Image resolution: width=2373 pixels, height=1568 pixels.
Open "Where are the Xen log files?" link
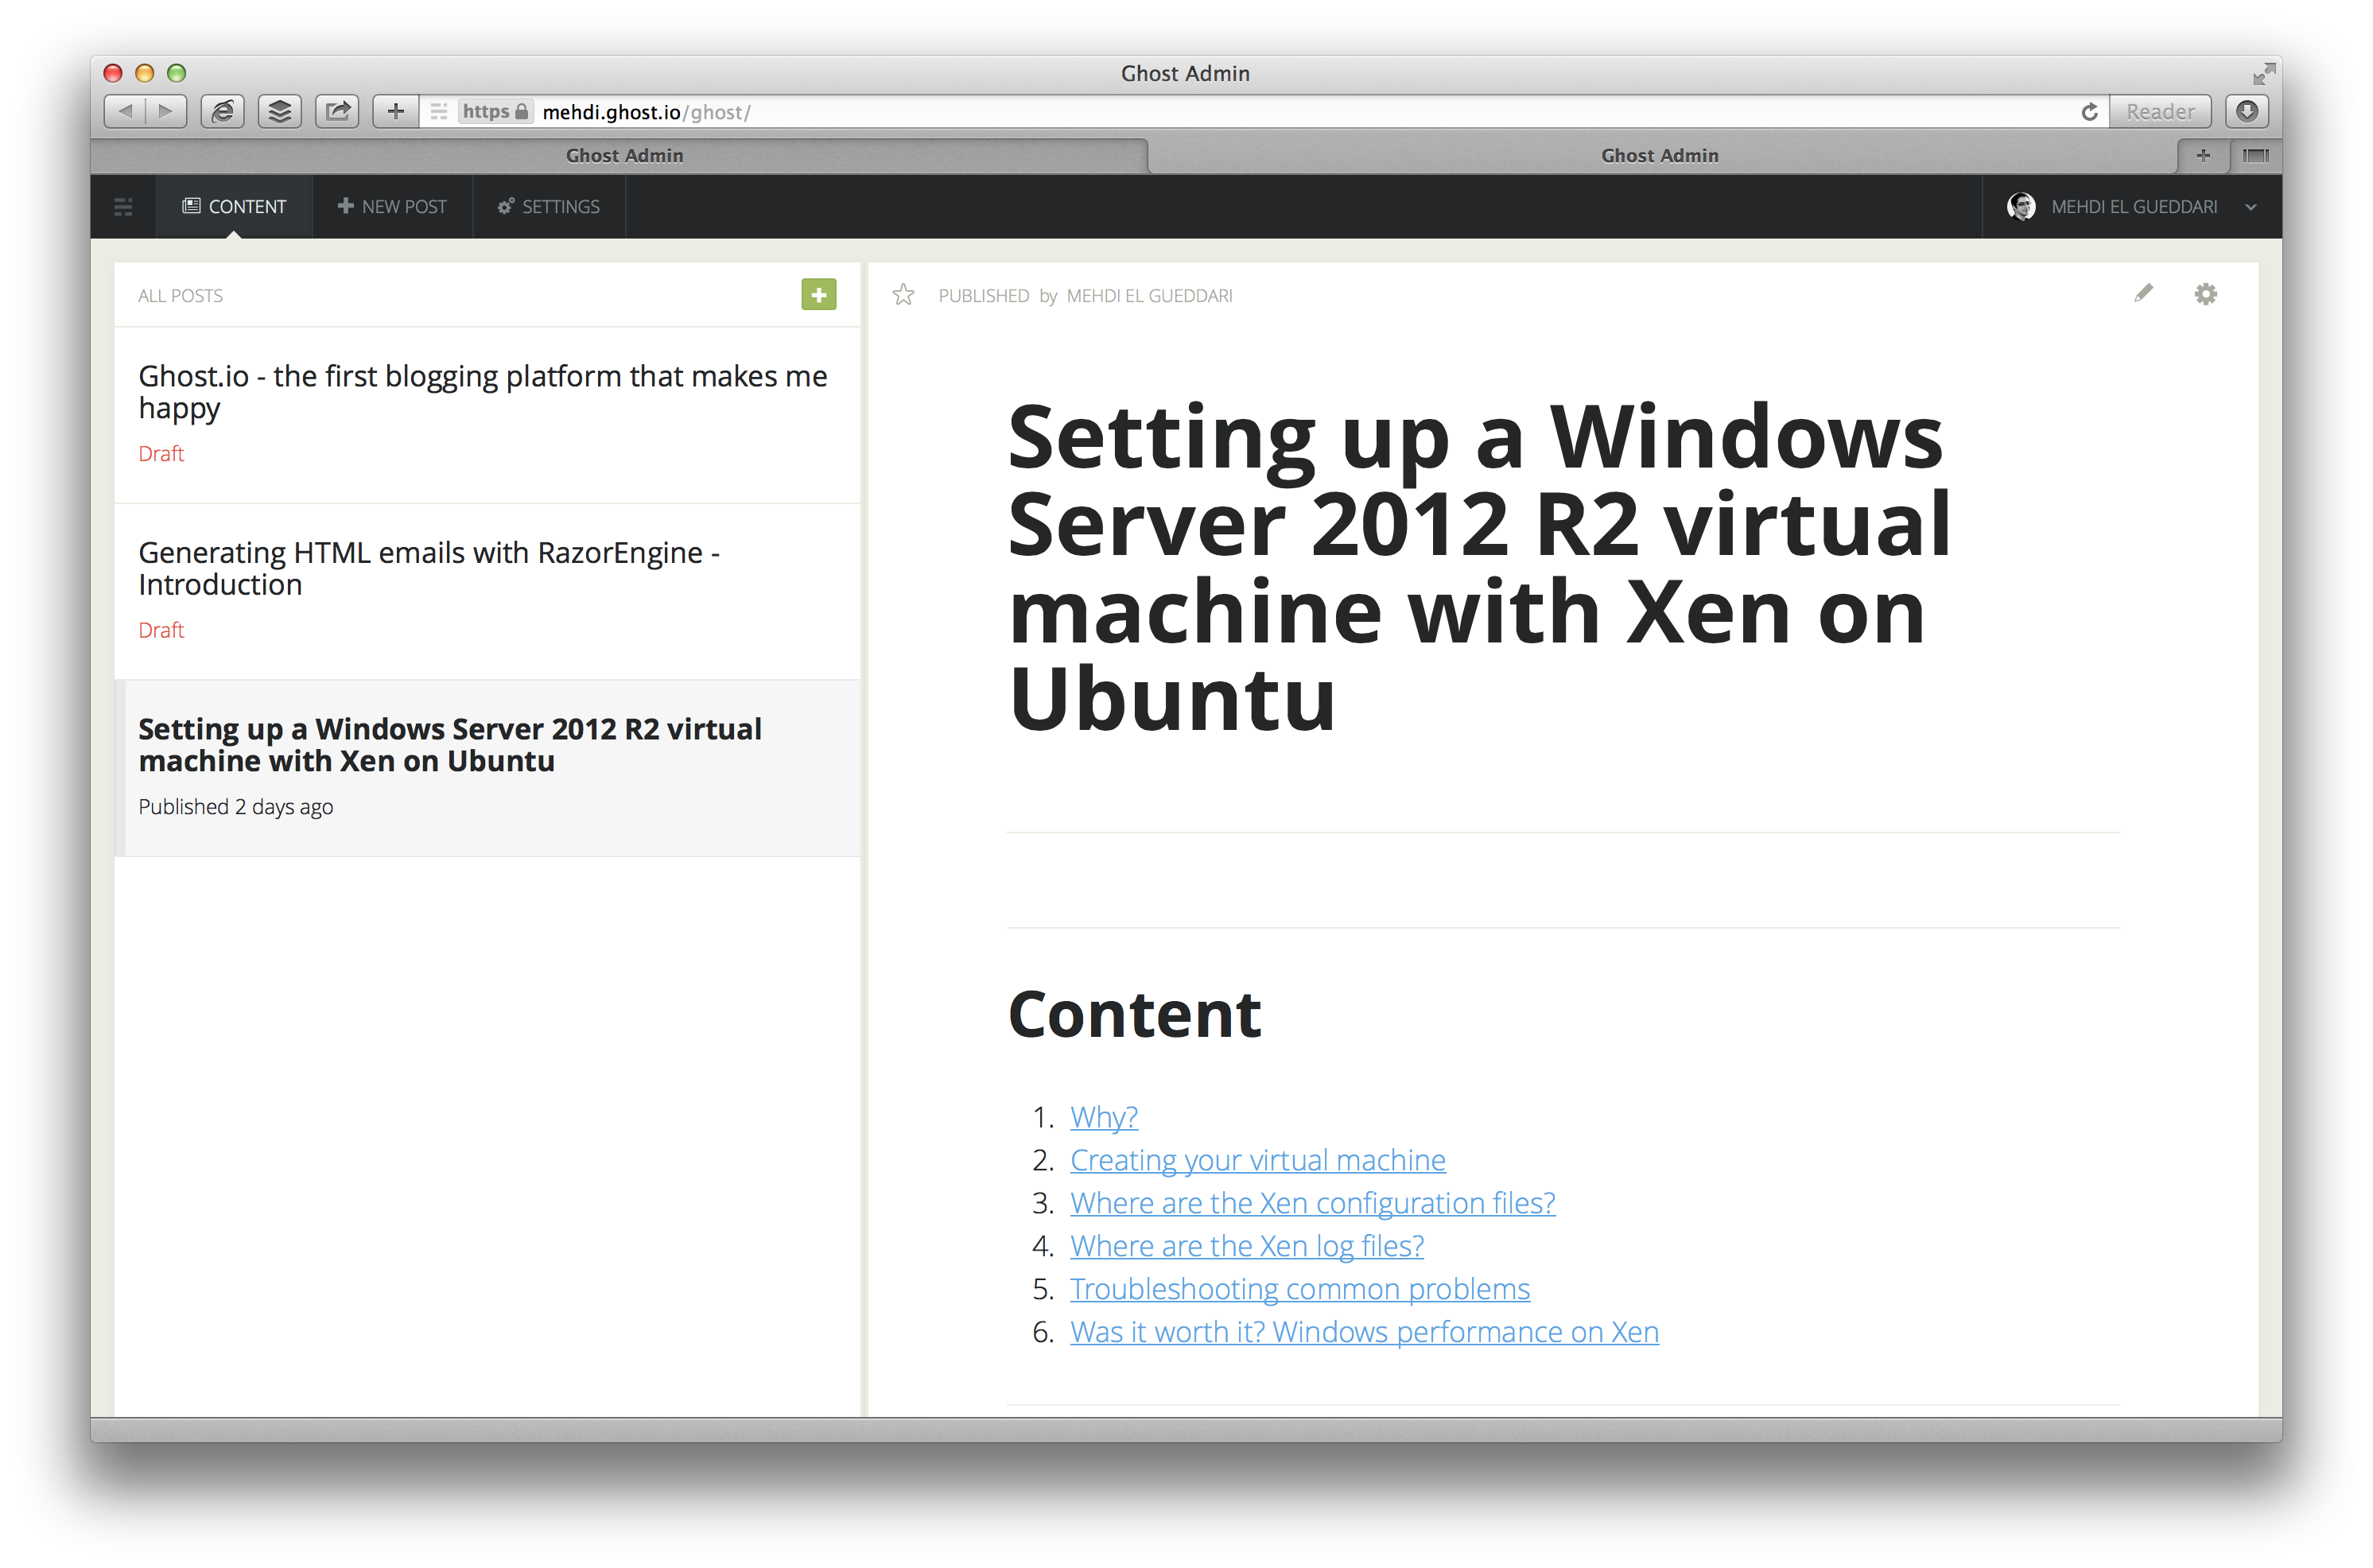1246,1246
